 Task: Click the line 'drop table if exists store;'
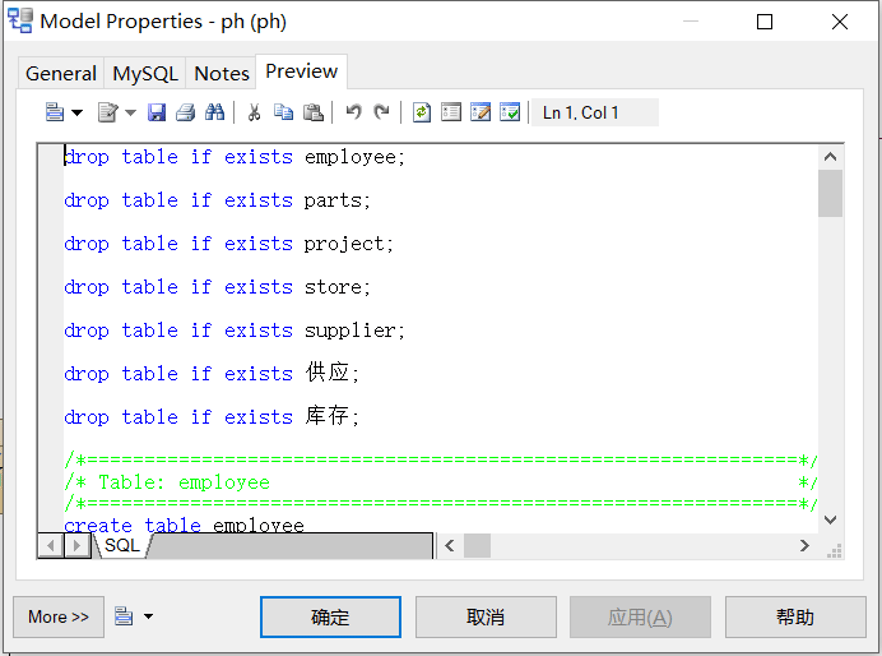tap(217, 287)
